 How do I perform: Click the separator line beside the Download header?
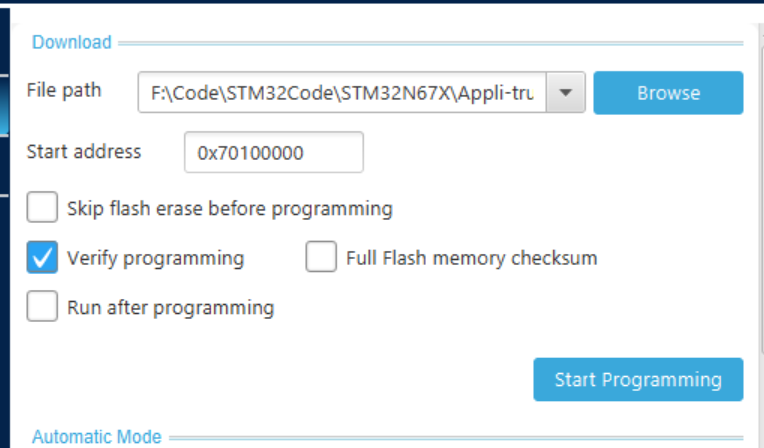(430, 43)
